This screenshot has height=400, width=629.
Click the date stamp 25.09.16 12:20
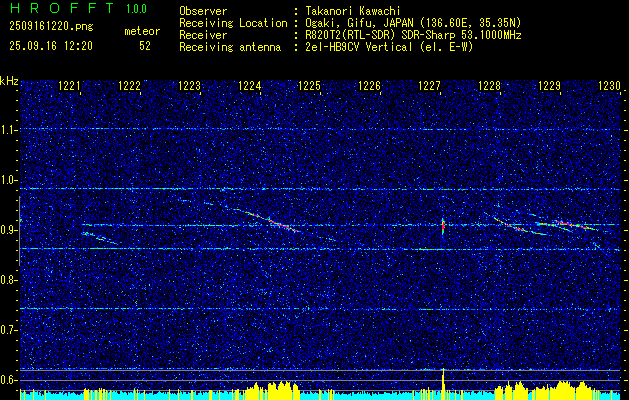[51, 46]
